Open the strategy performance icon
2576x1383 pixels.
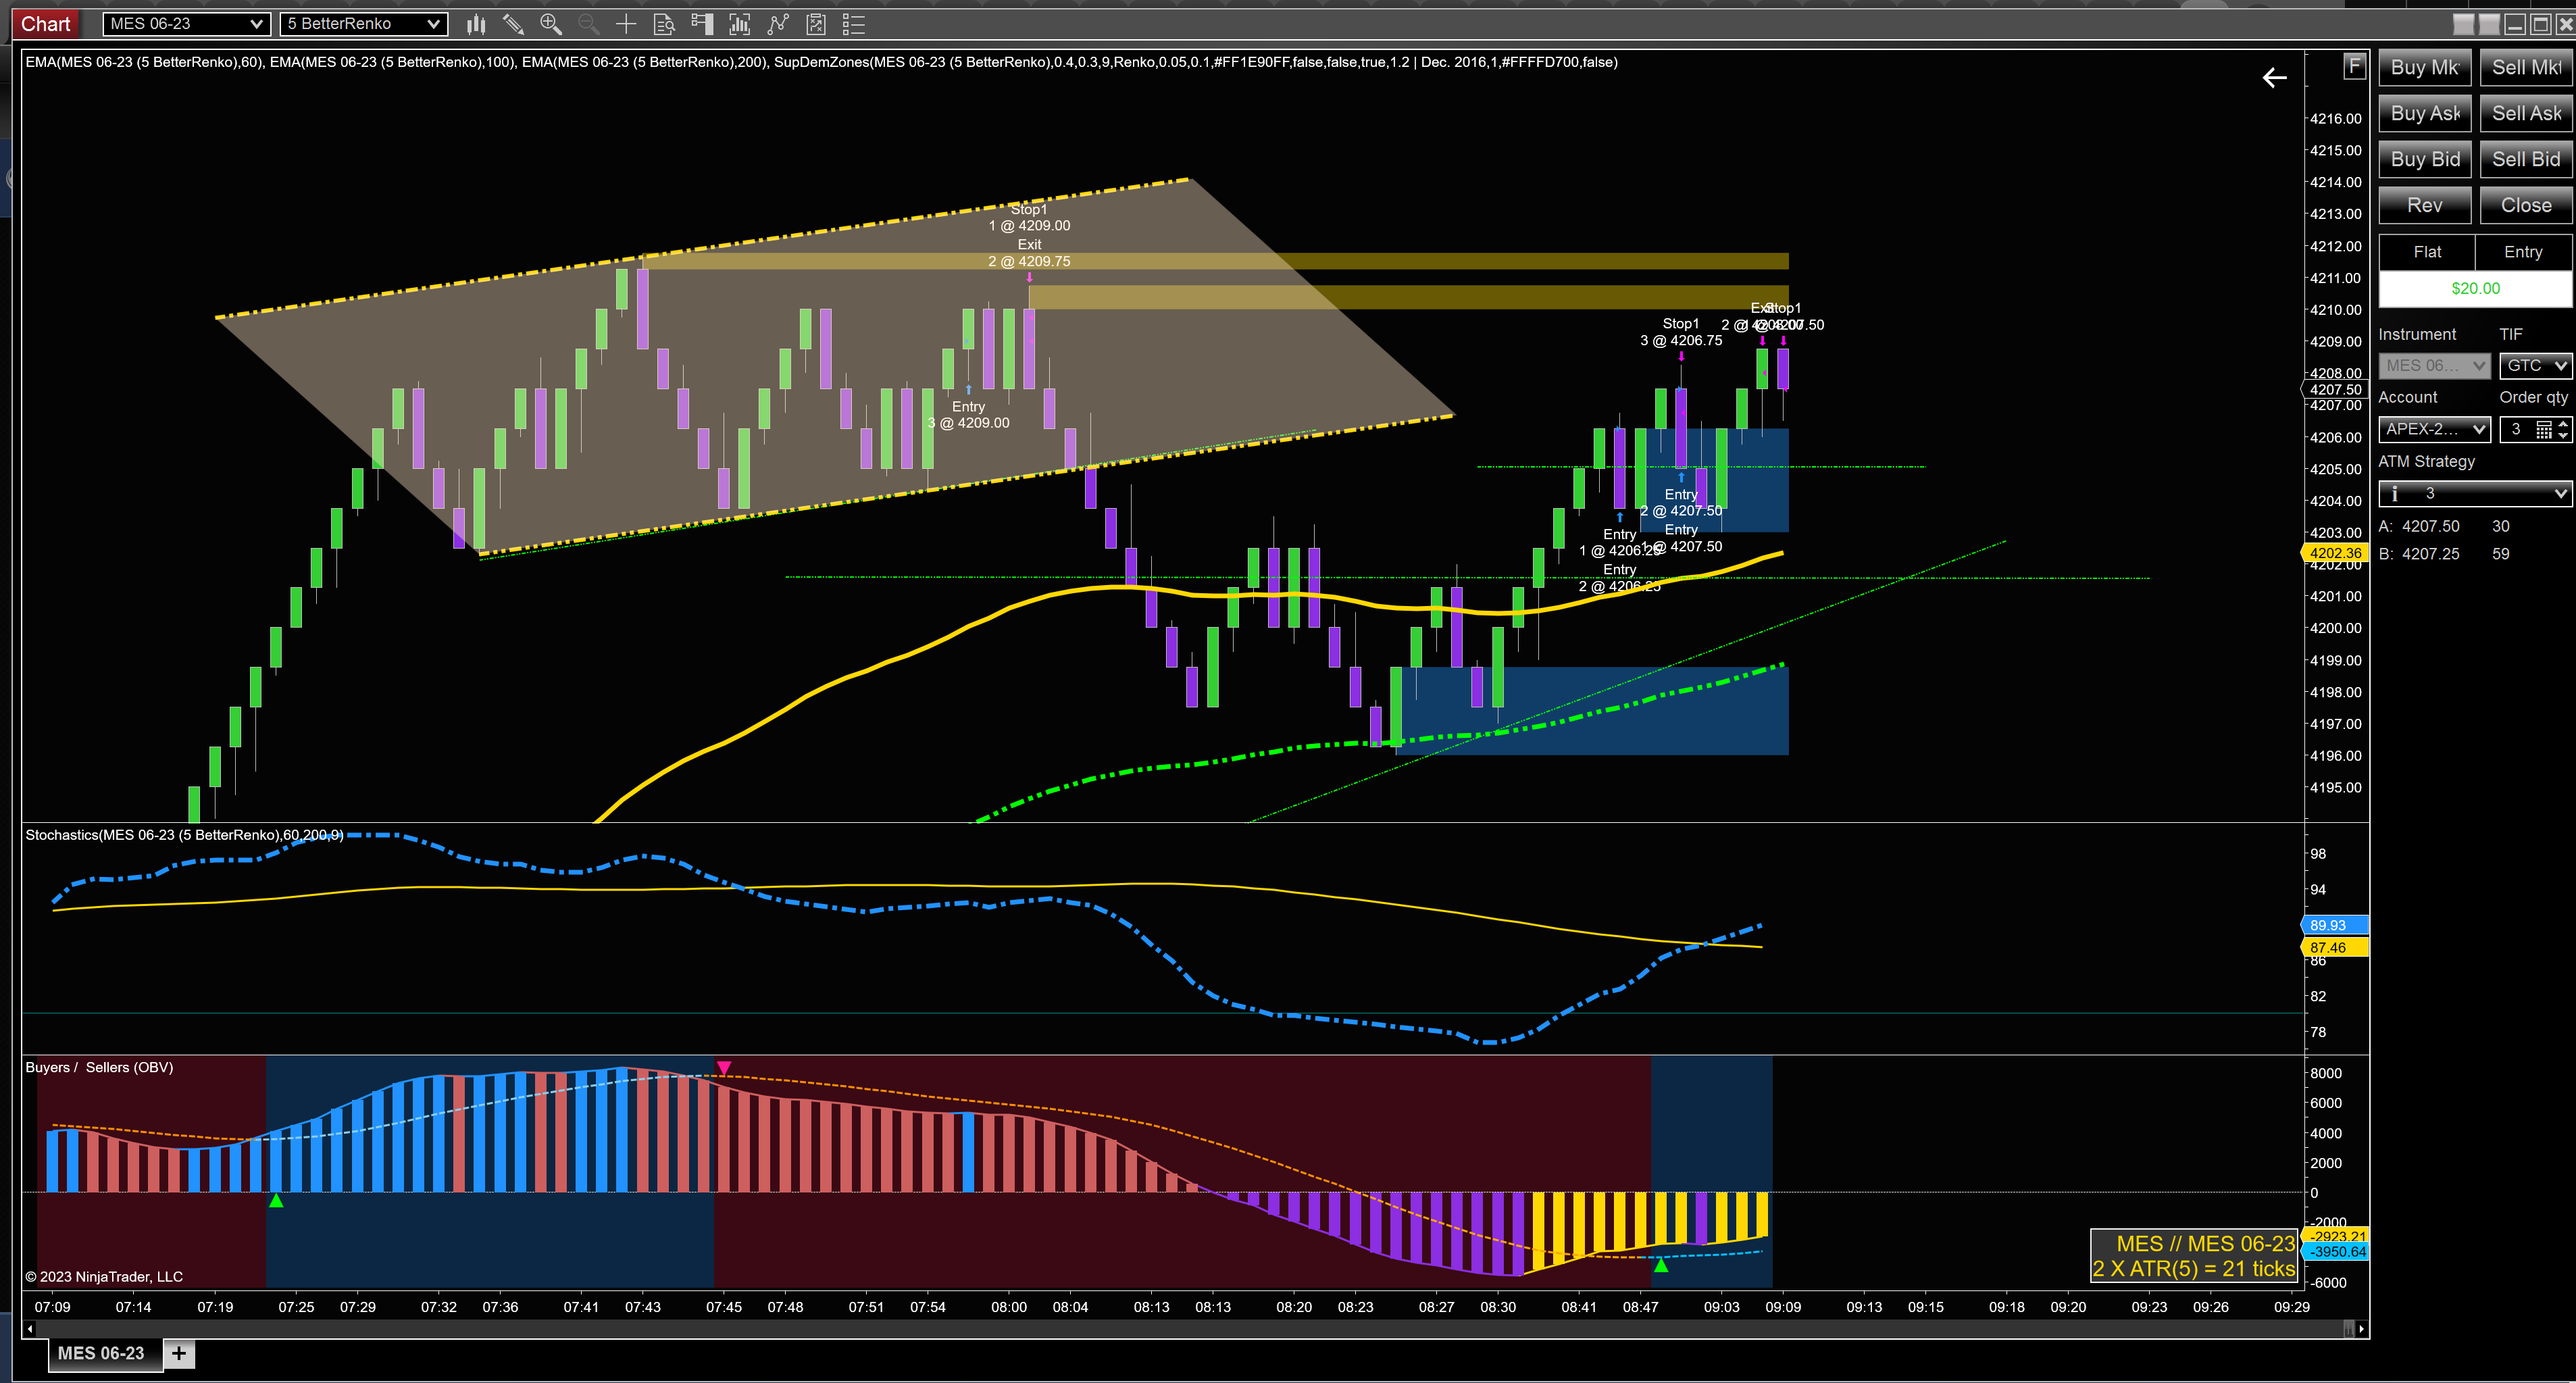coord(816,24)
